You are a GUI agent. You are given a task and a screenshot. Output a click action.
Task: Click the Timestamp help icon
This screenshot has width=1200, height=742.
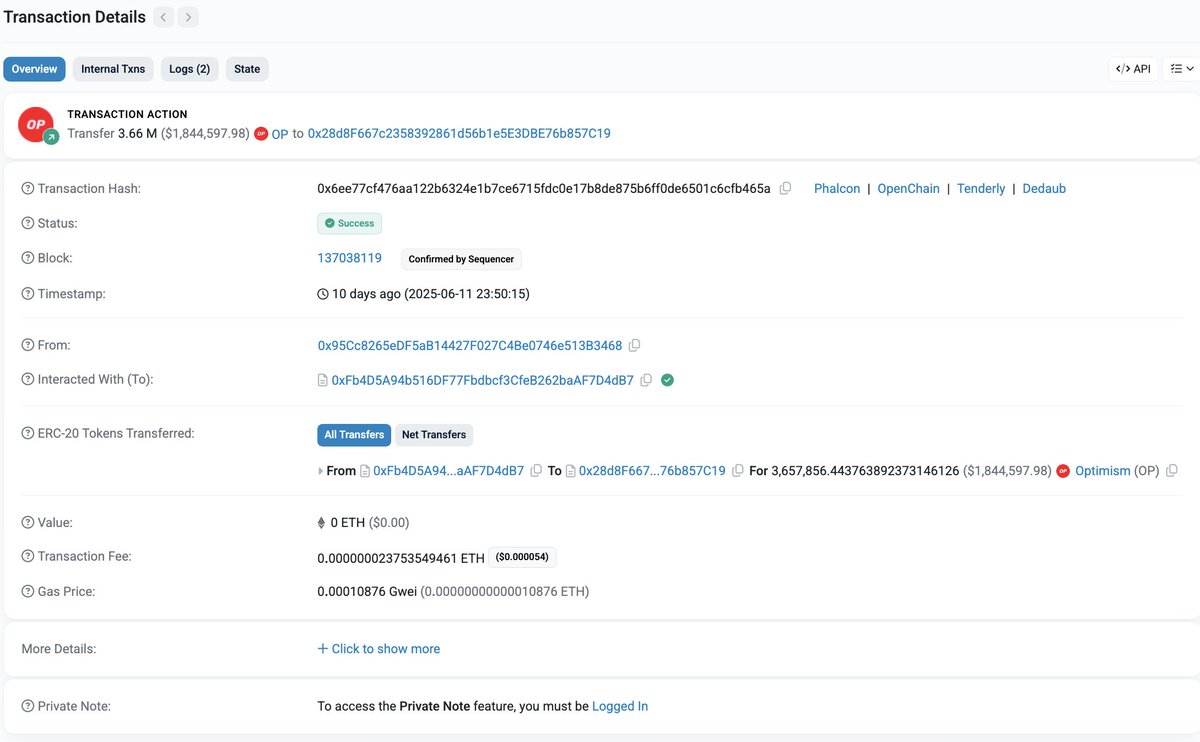[x=28, y=294]
